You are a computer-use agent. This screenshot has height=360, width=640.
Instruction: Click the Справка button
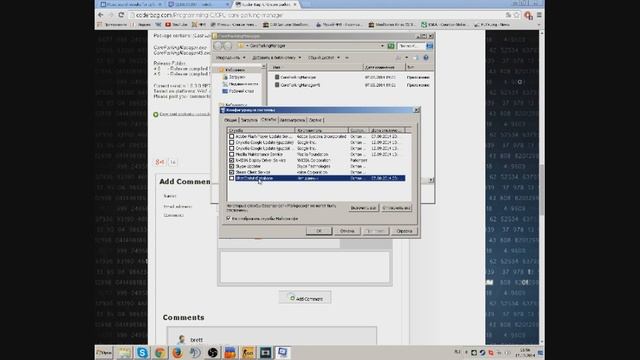(404, 231)
